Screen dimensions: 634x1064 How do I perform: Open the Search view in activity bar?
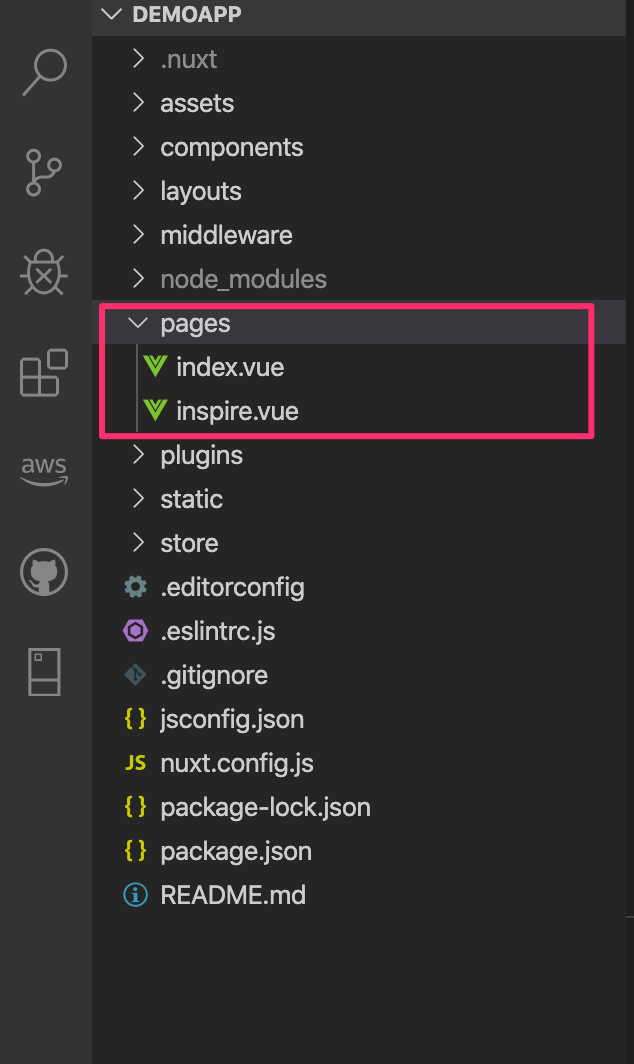tap(44, 72)
